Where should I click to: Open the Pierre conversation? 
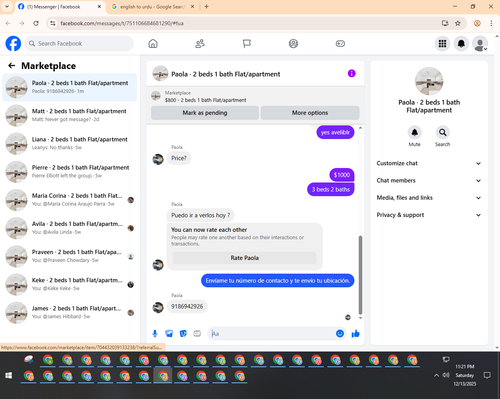(70, 171)
